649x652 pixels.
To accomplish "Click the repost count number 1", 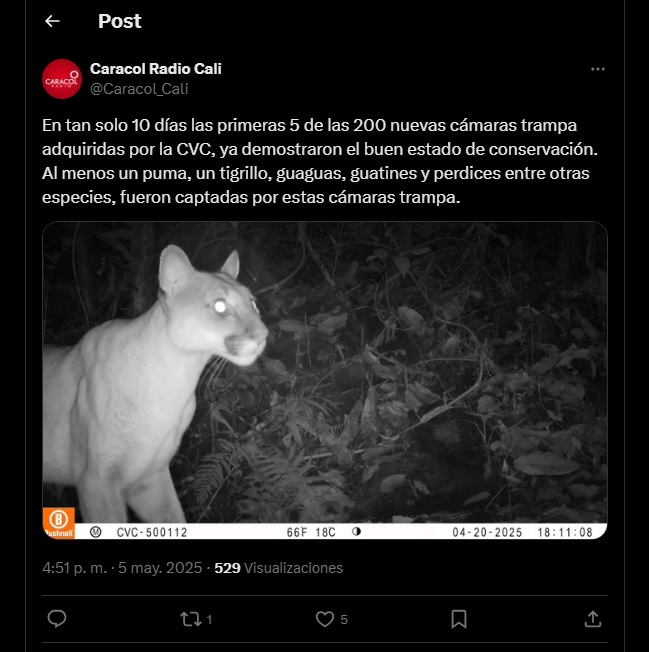I will 209,620.
